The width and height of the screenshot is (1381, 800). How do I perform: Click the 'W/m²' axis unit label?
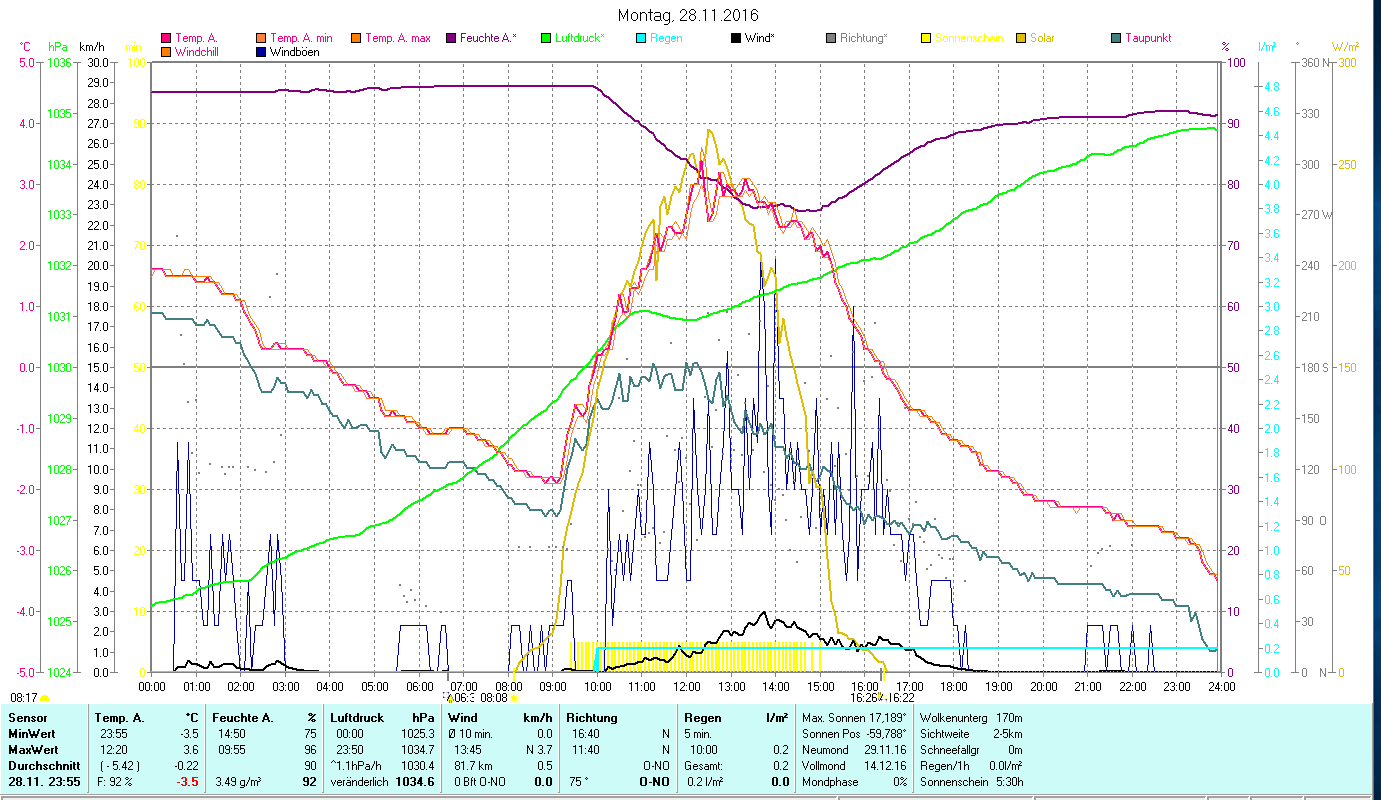1345,47
